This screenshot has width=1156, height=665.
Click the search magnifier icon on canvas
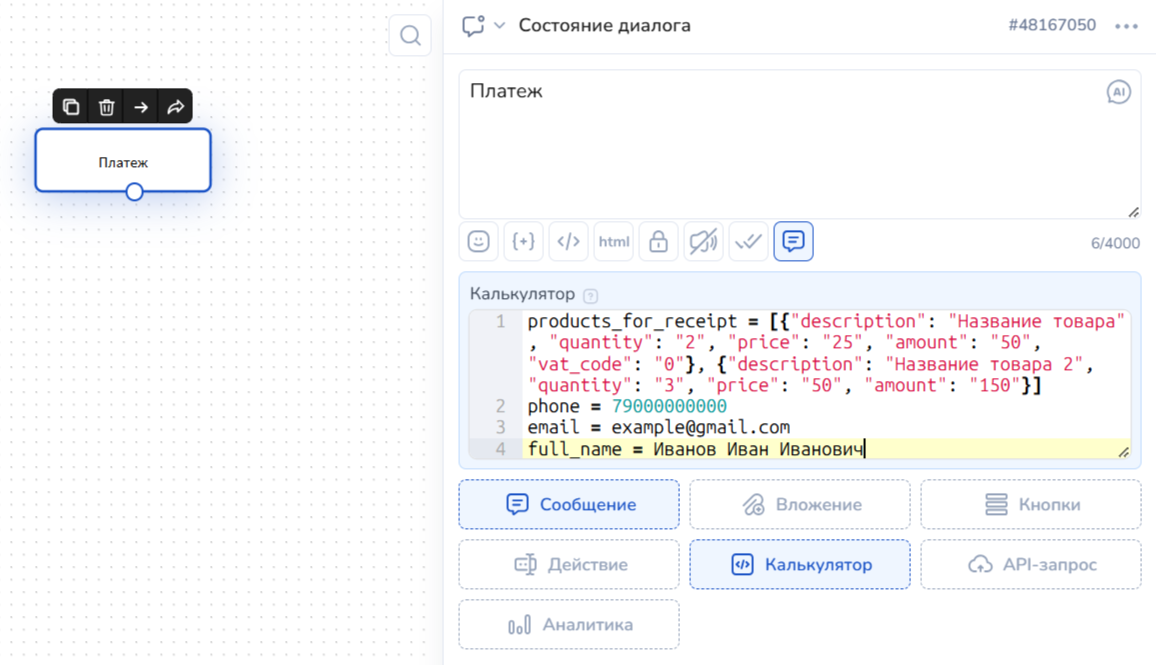pyautogui.click(x=410, y=36)
